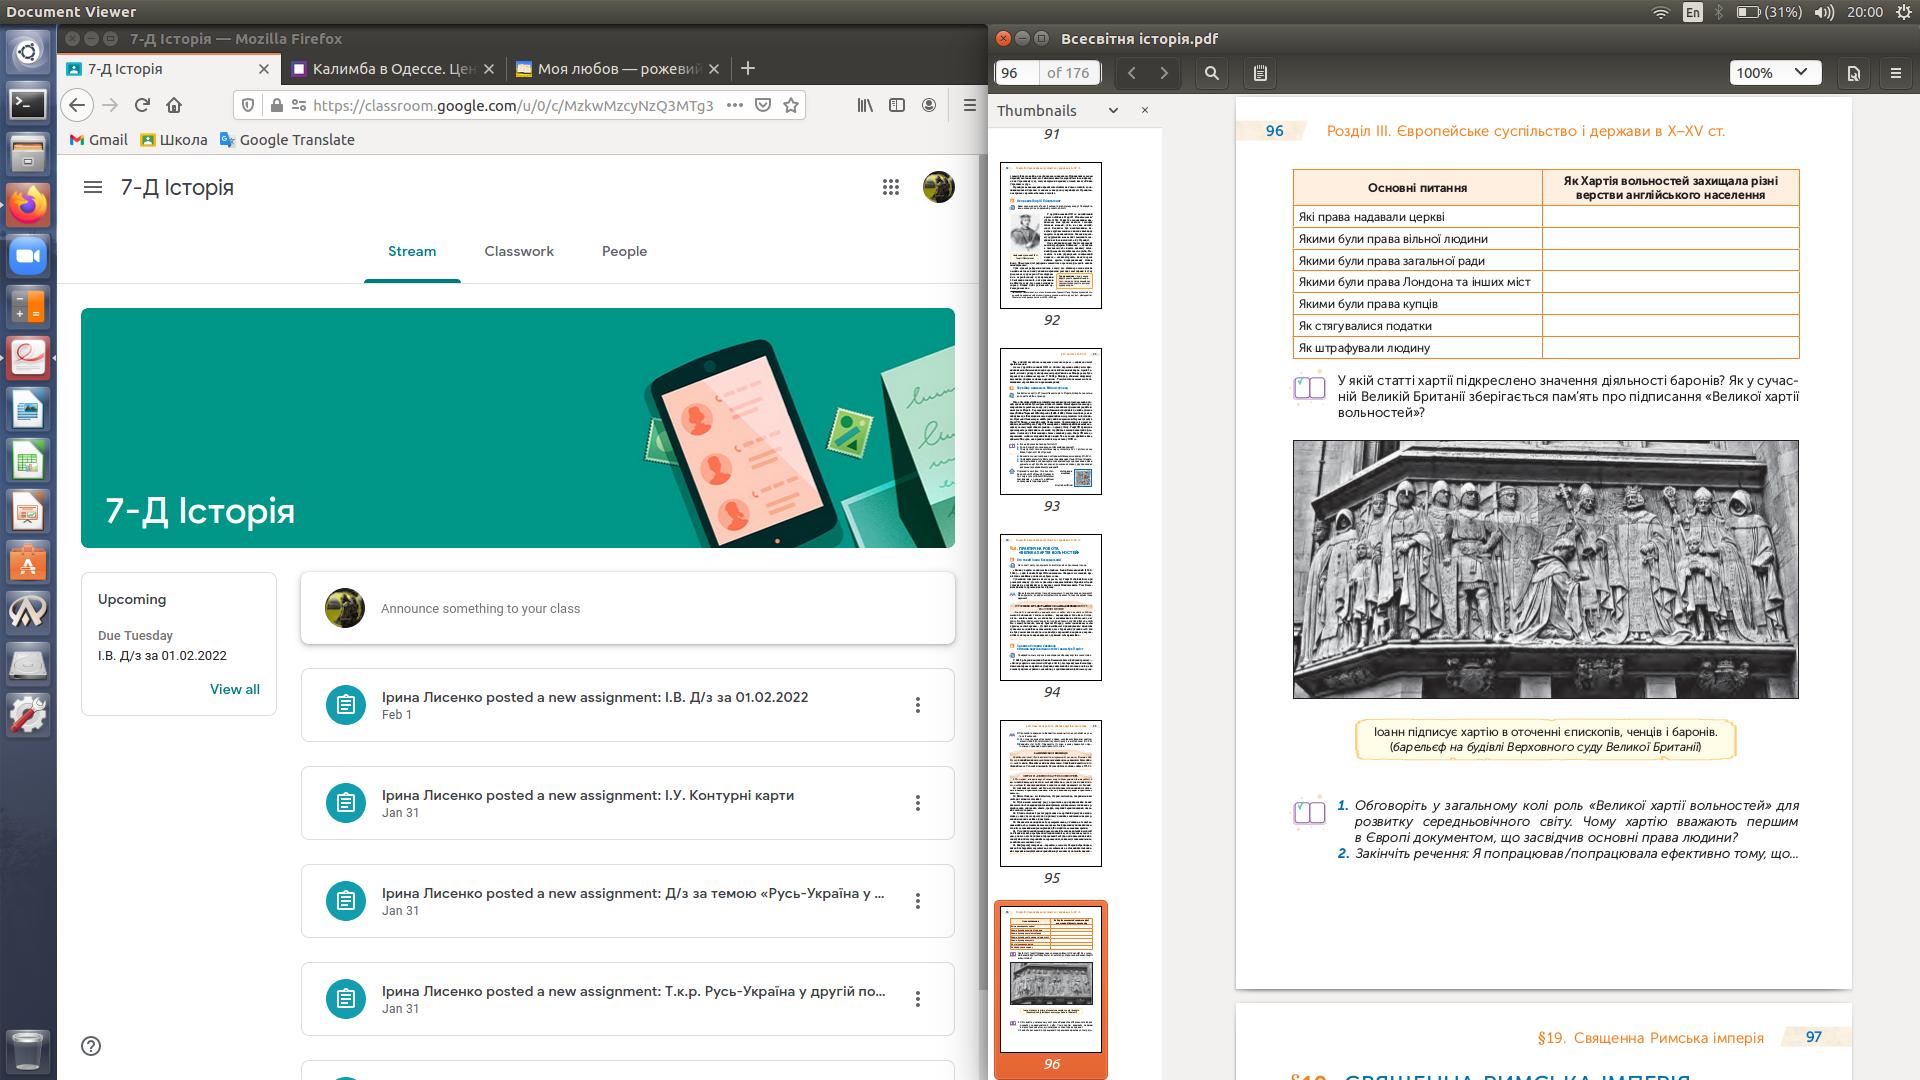
Task: Open Classroom main menu hamburger
Action: [93, 187]
